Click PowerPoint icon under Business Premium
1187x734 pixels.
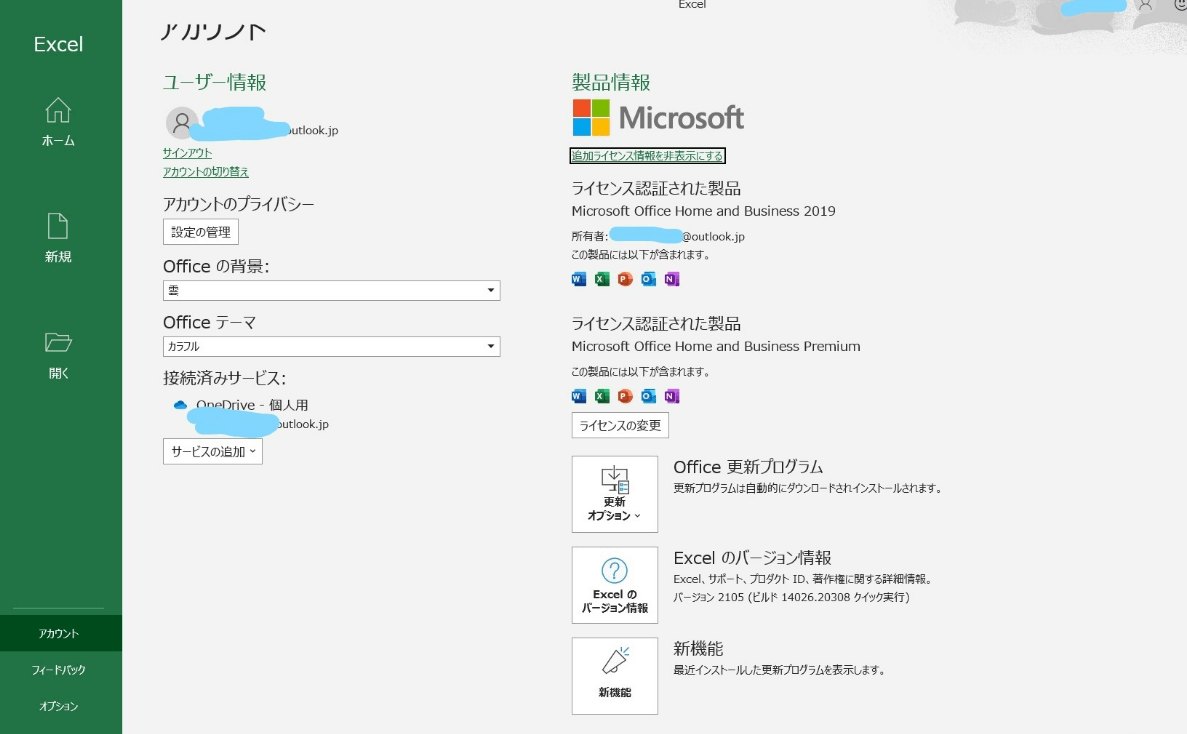pos(625,396)
